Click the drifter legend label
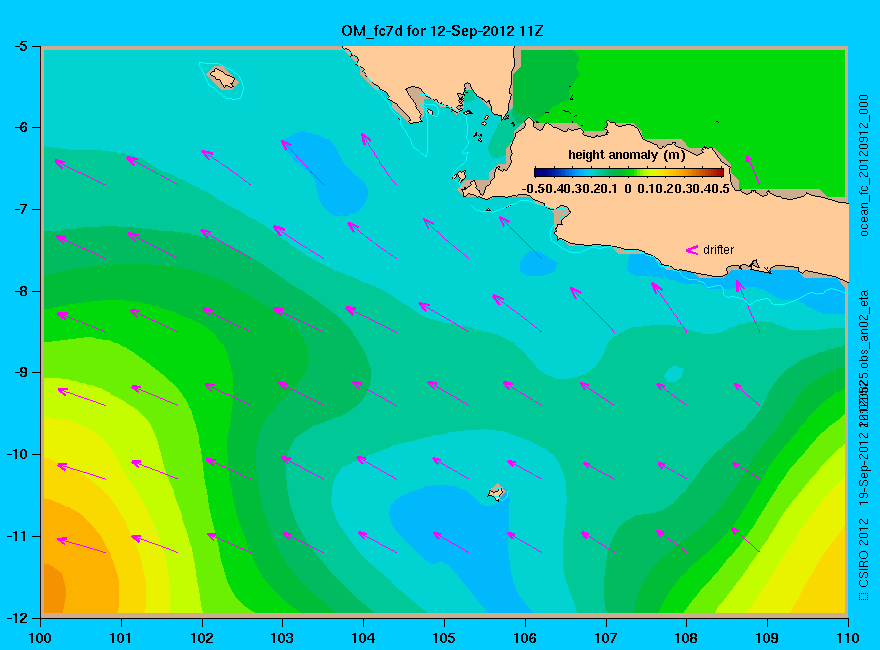Image resolution: width=880 pixels, height=650 pixels. [718, 250]
